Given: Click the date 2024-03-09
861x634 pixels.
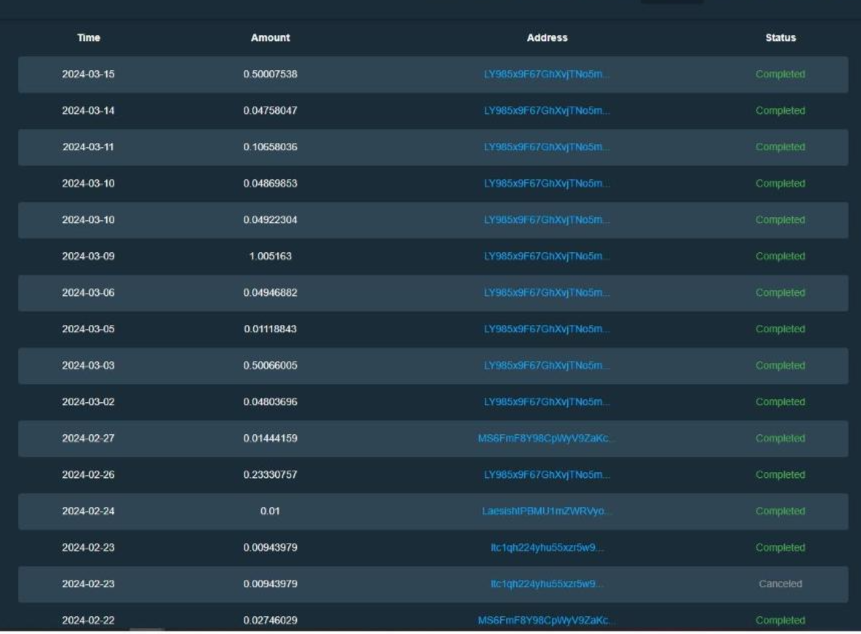Looking at the screenshot, I should coord(88,256).
